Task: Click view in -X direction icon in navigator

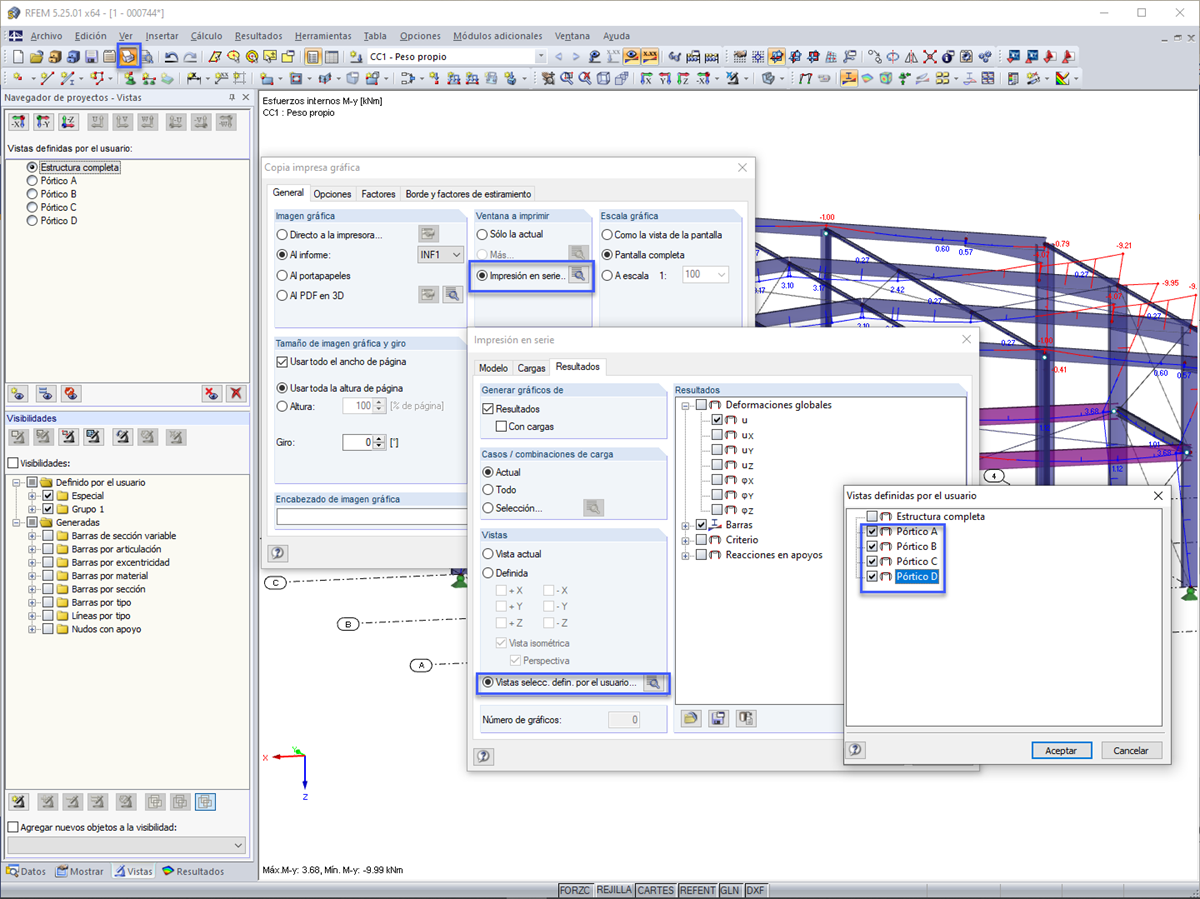Action: [18, 122]
